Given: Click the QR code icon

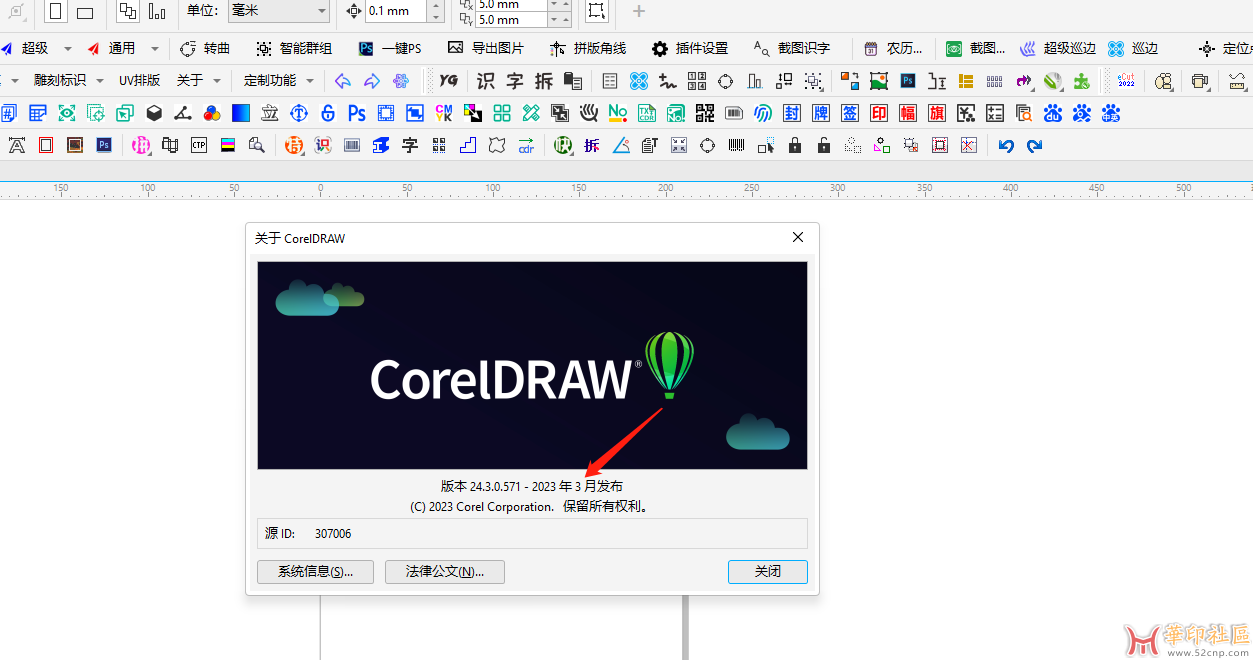Looking at the screenshot, I should click(705, 114).
